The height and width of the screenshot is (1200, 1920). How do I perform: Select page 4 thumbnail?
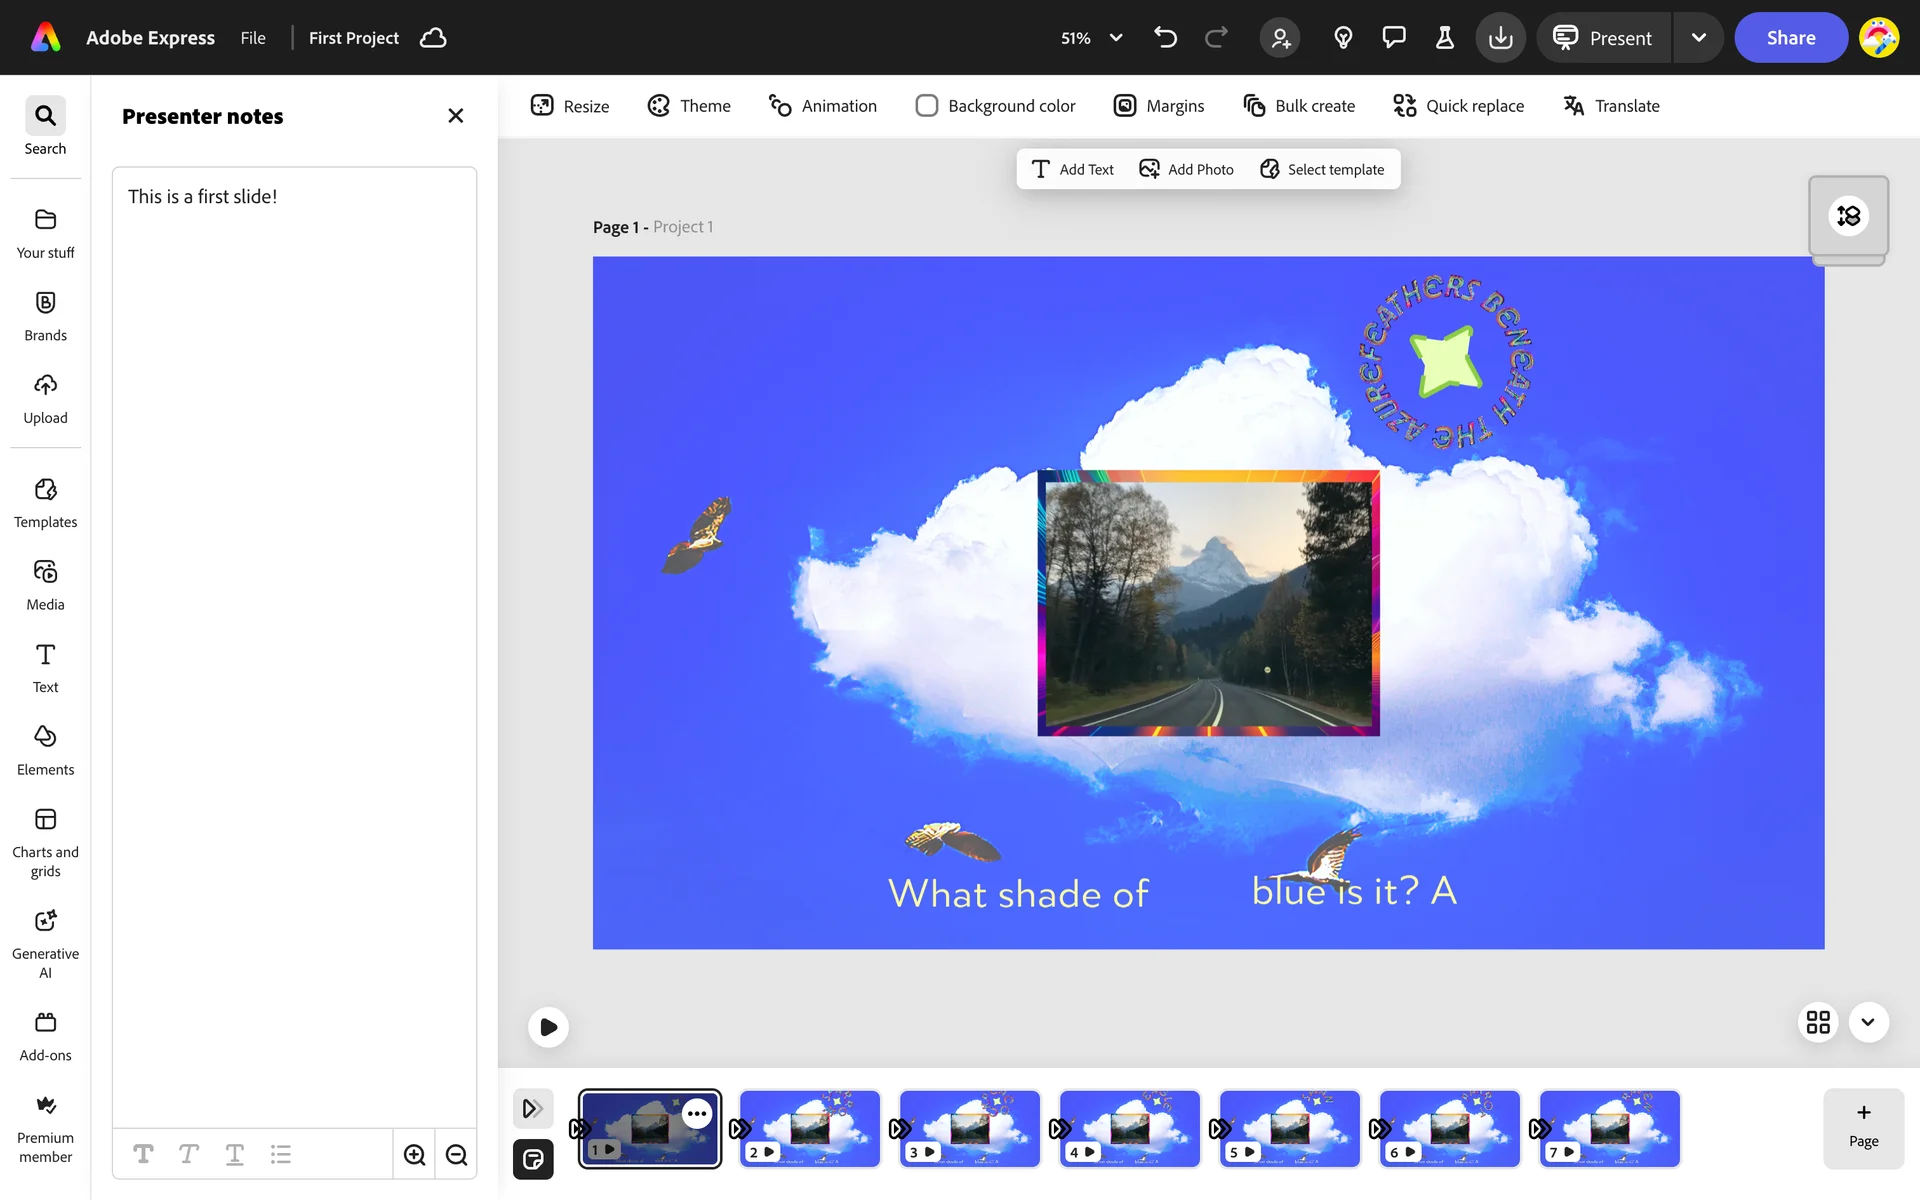click(x=1130, y=1128)
